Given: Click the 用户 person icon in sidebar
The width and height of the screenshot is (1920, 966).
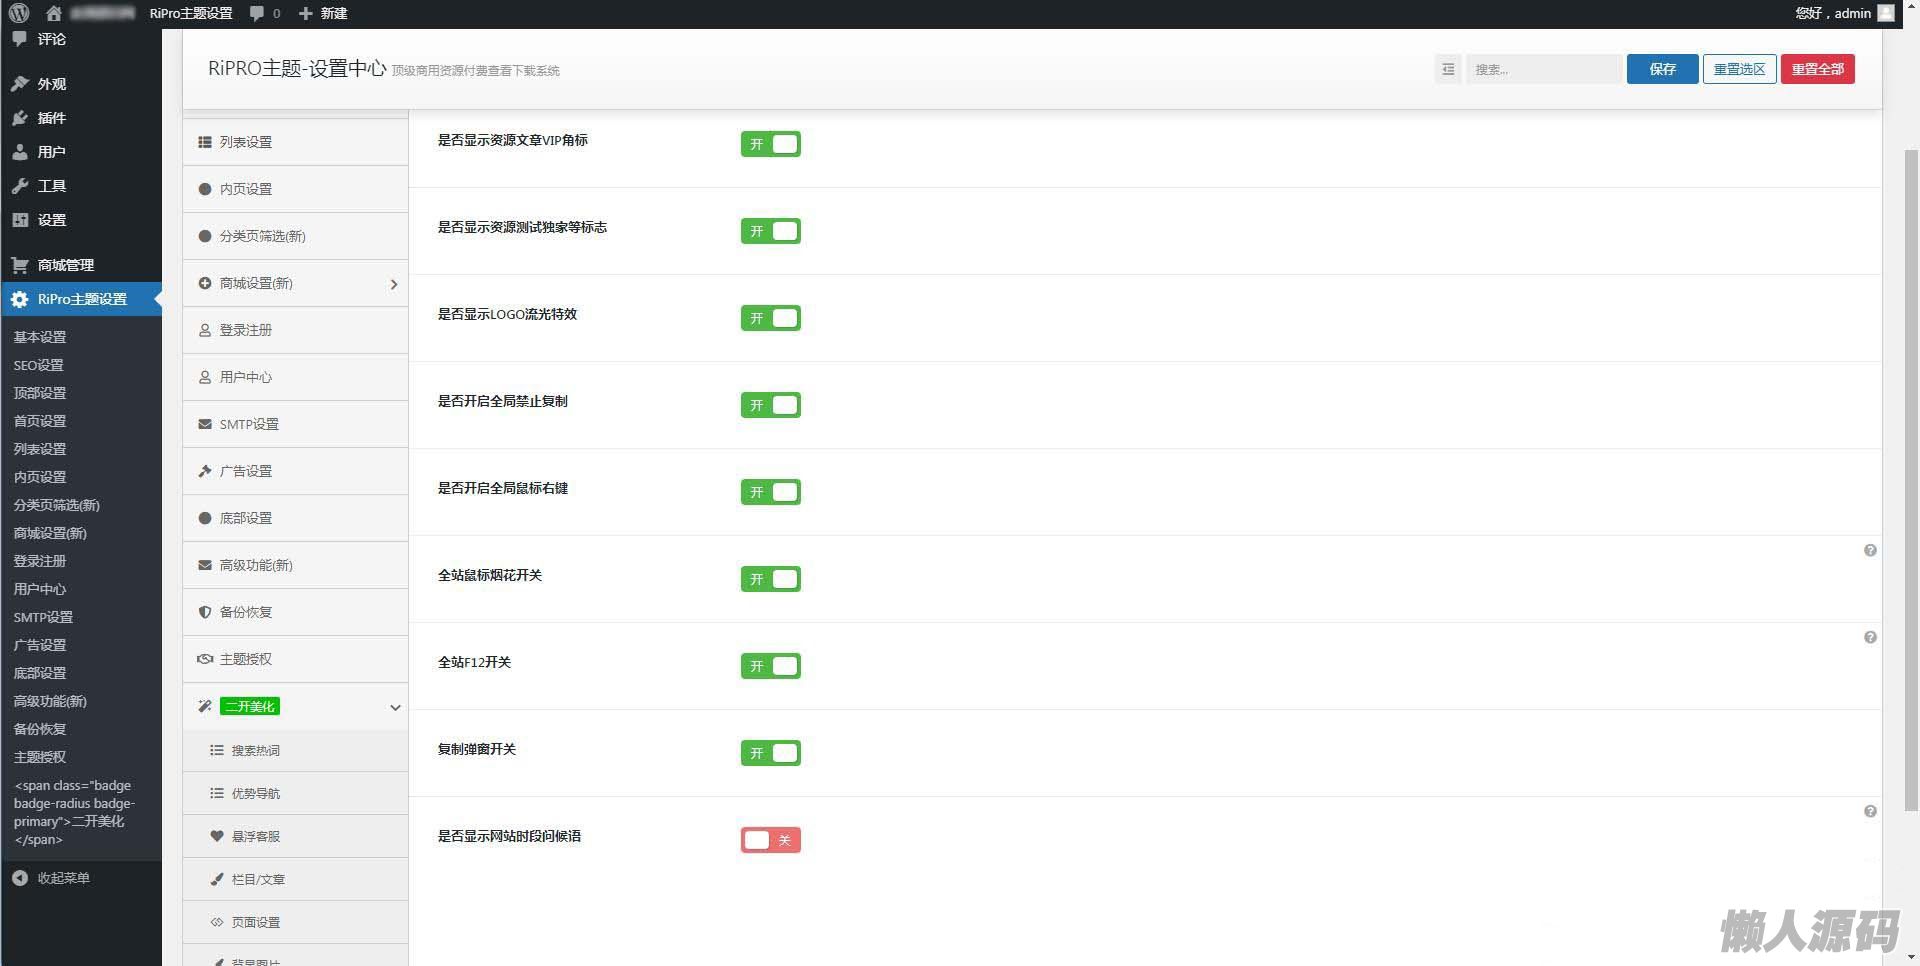Looking at the screenshot, I should tap(20, 152).
